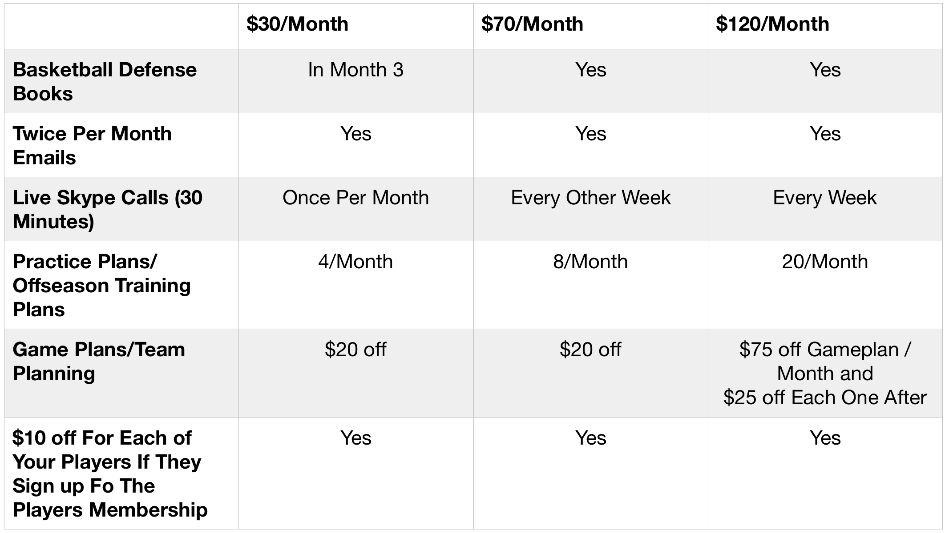Click the $10 off Players Membership label
Image resolution: width=945 pixels, height=533 pixels.
[x=110, y=473]
